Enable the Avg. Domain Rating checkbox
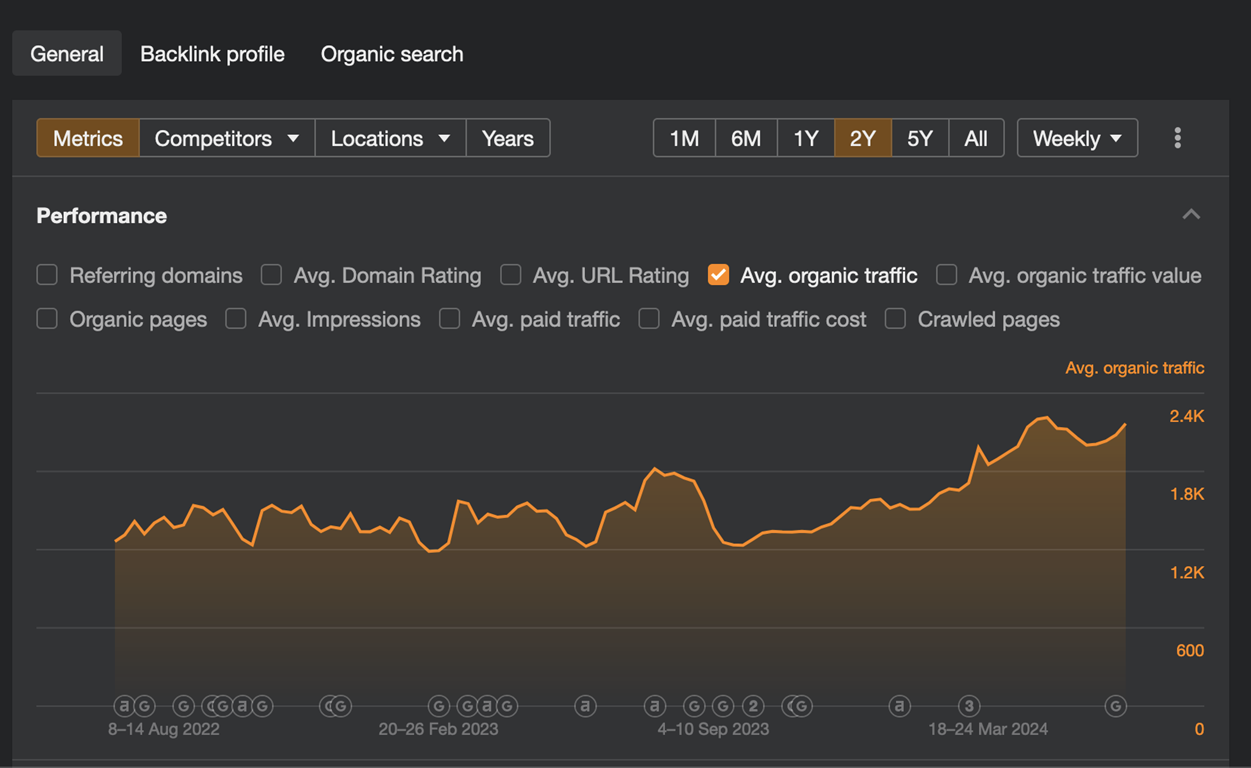The height and width of the screenshot is (768, 1251). click(x=271, y=275)
